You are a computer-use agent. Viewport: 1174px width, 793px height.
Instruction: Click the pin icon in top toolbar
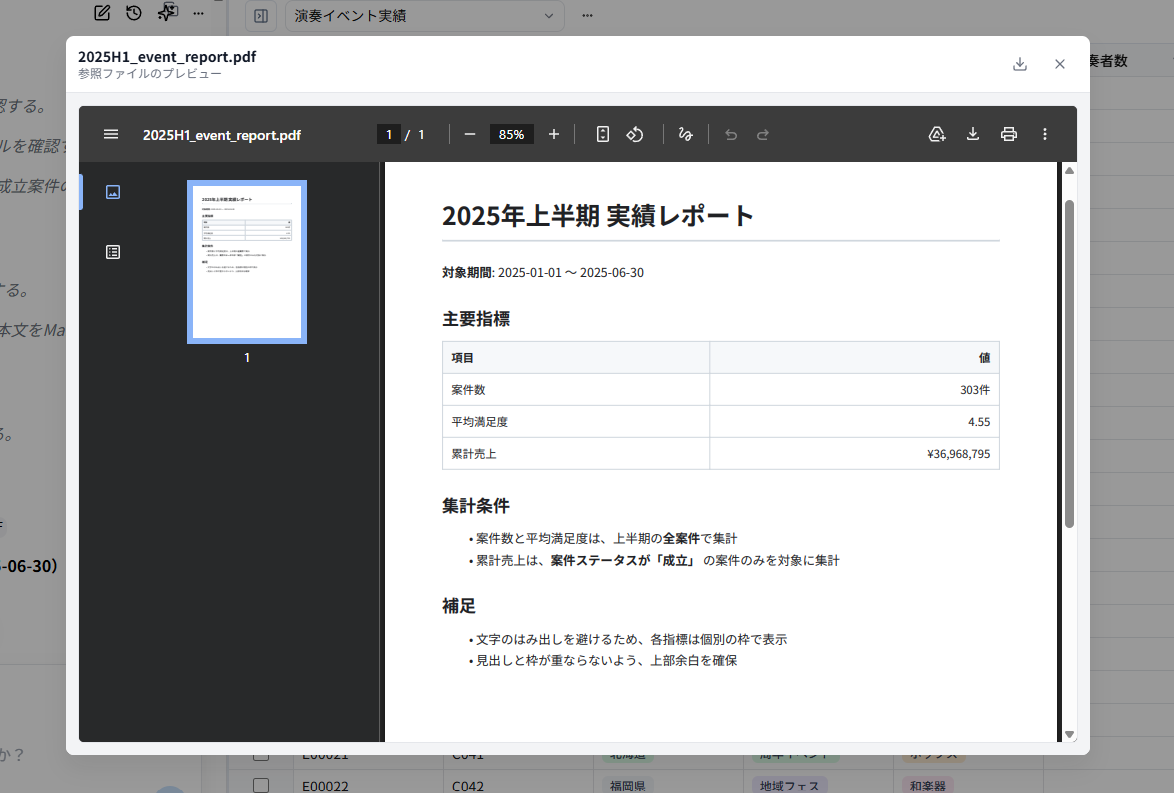pos(167,12)
